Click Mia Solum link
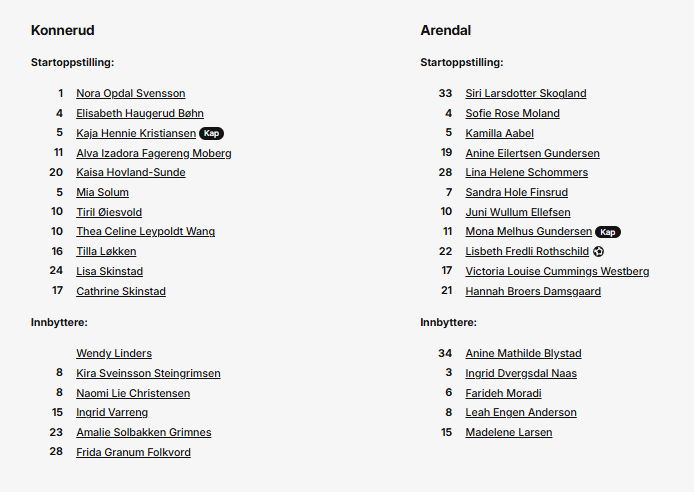This screenshot has width=694, height=492. [x=102, y=192]
